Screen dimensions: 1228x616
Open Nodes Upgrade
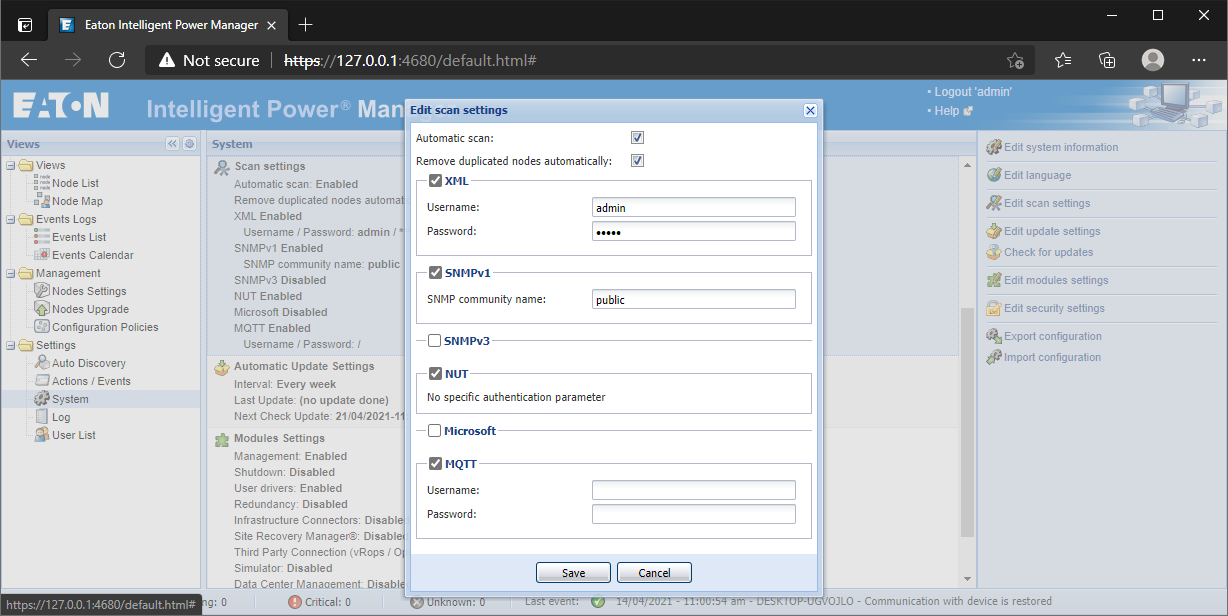tap(90, 309)
